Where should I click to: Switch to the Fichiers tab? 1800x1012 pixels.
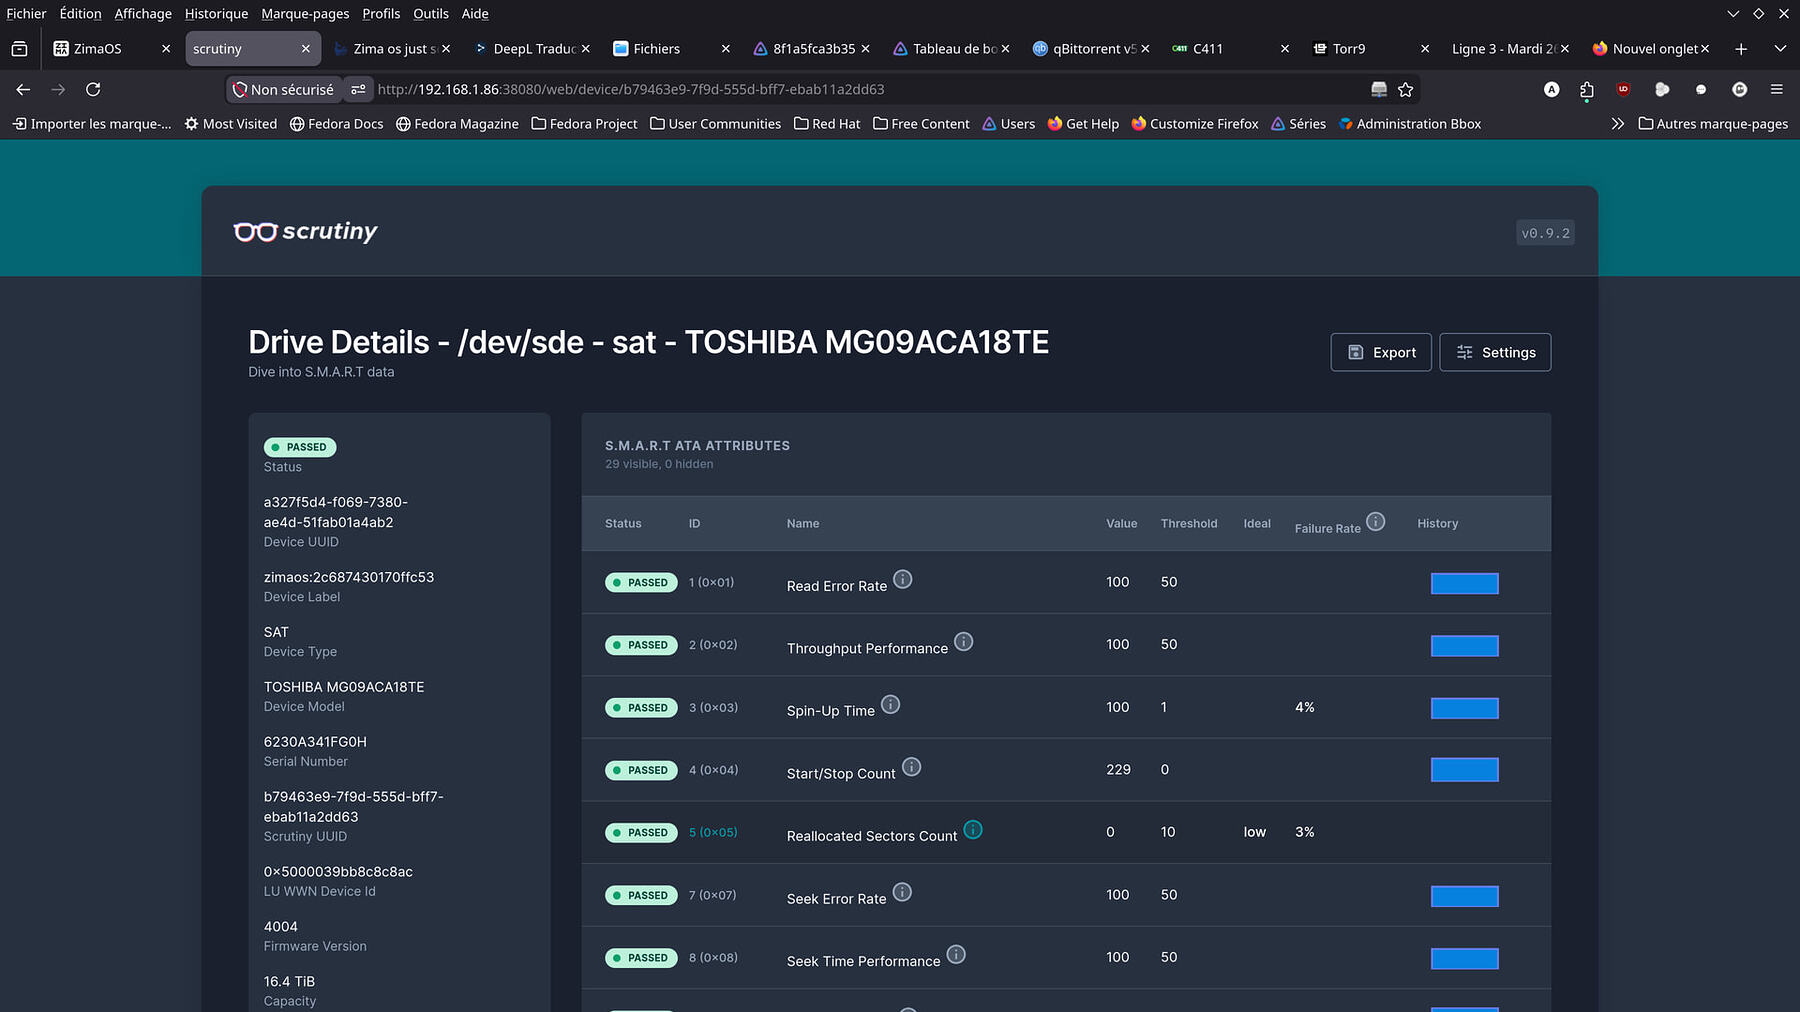pos(670,48)
